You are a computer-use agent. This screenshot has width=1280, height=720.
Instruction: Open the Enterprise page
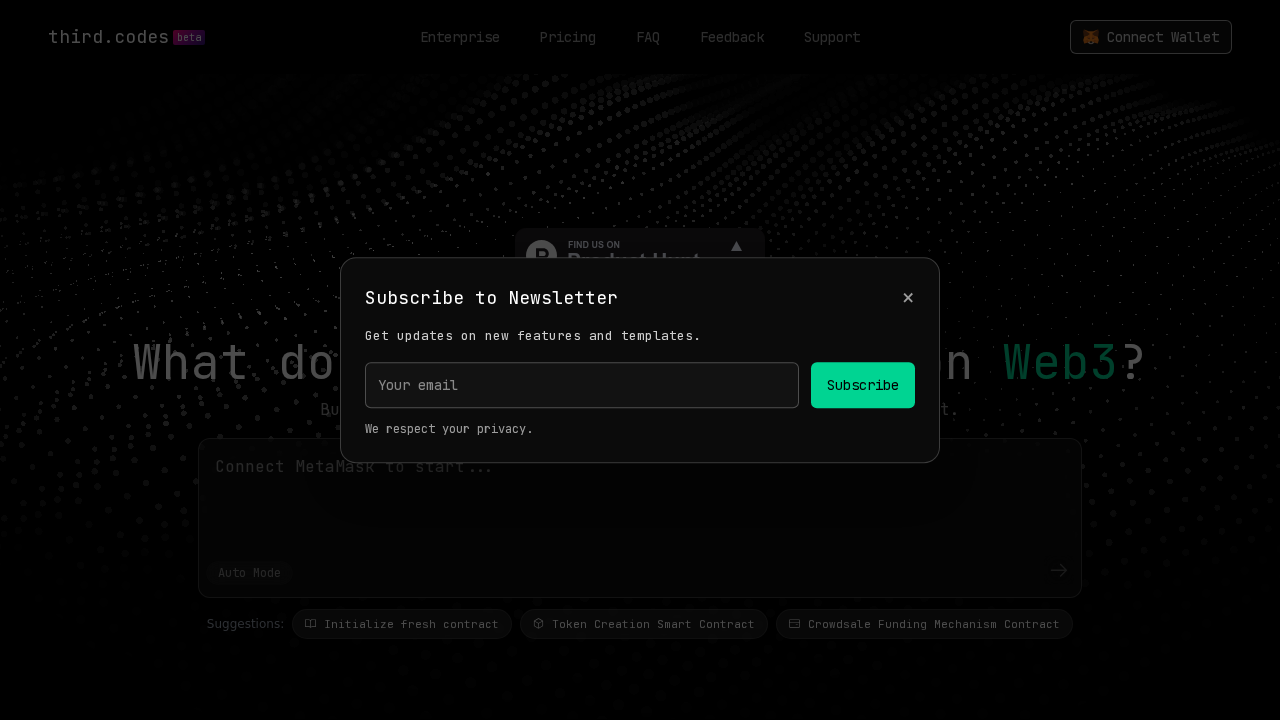click(x=460, y=37)
